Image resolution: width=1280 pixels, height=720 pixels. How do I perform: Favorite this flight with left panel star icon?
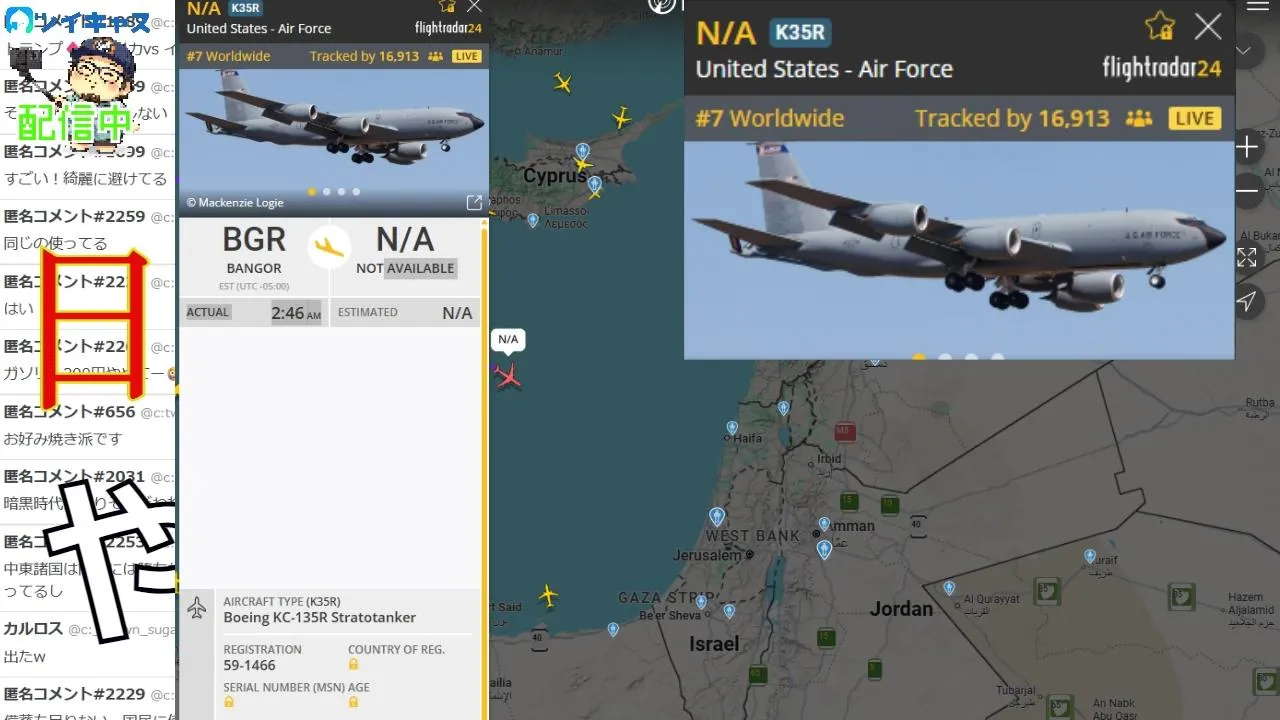(447, 7)
